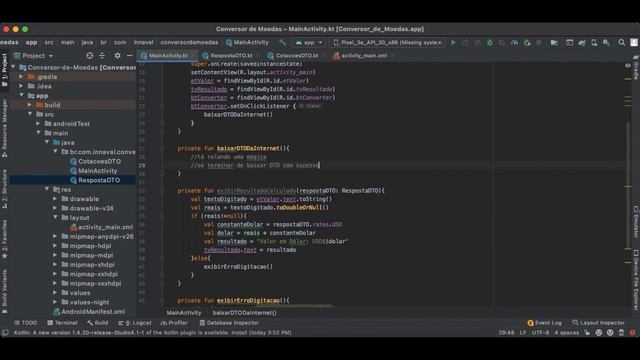This screenshot has width=640, height=360.
Task: Hide the Project panel with the minus icon
Action: pyautogui.click(x=129, y=56)
